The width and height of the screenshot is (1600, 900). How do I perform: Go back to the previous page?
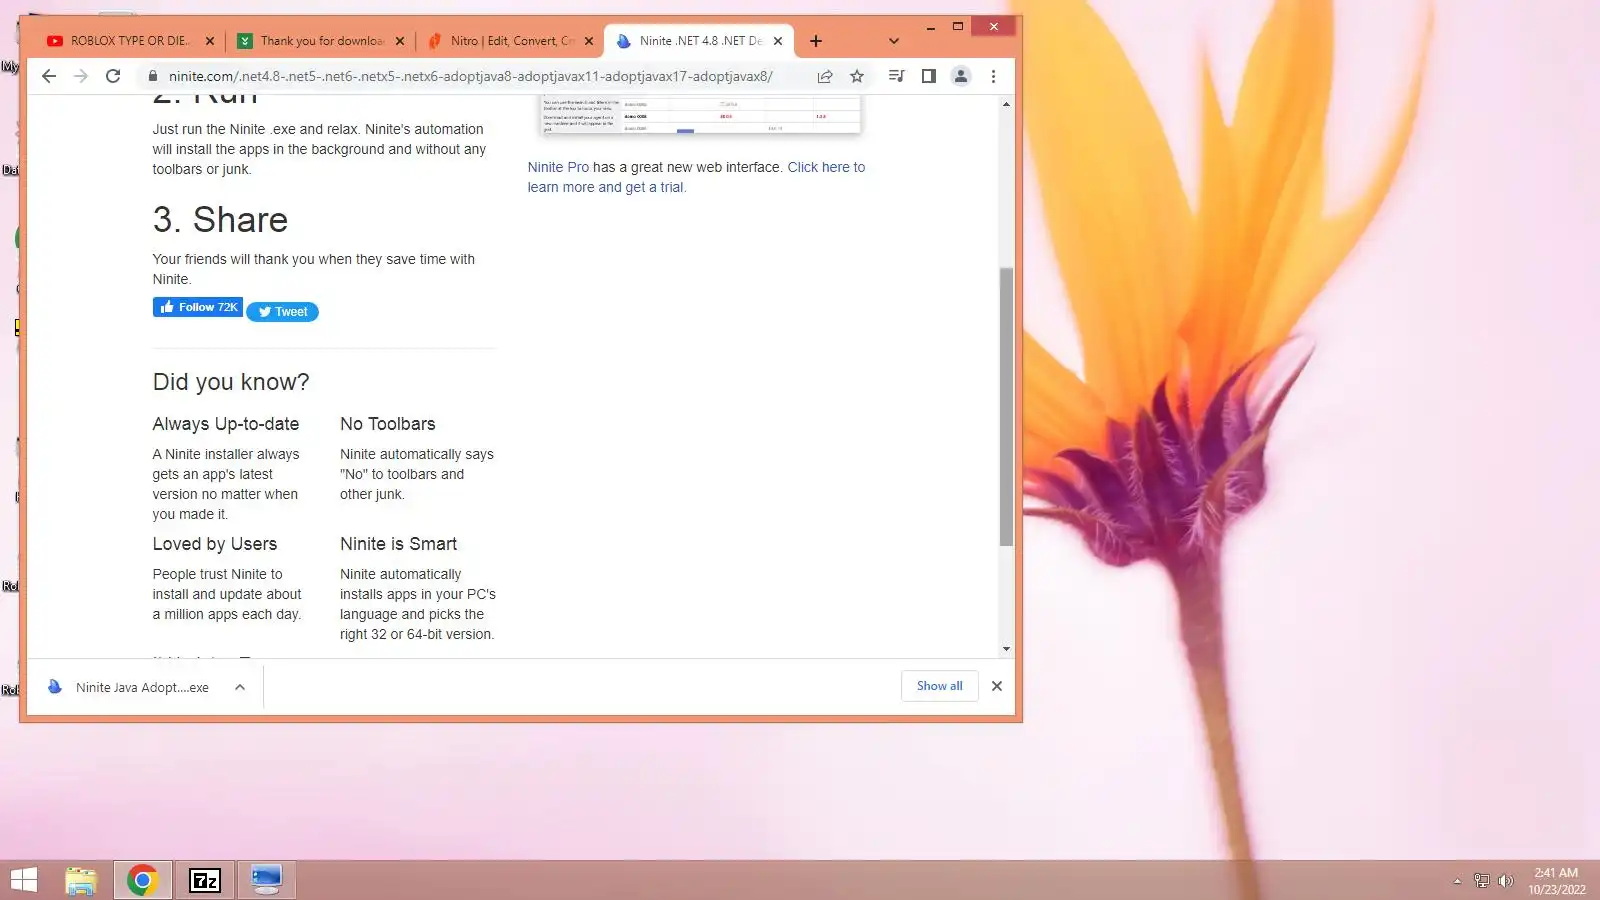coord(49,76)
